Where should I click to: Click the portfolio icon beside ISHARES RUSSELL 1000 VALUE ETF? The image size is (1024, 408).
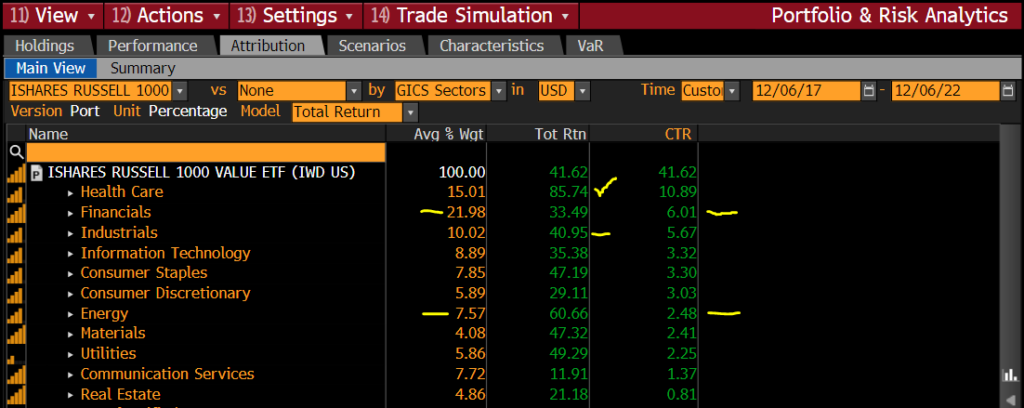point(37,172)
